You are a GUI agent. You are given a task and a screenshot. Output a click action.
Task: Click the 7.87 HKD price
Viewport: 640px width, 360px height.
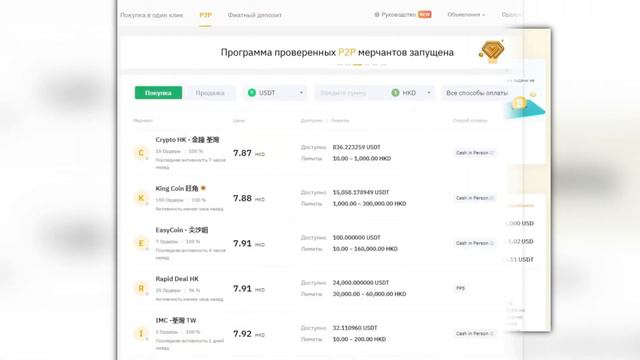pyautogui.click(x=249, y=153)
